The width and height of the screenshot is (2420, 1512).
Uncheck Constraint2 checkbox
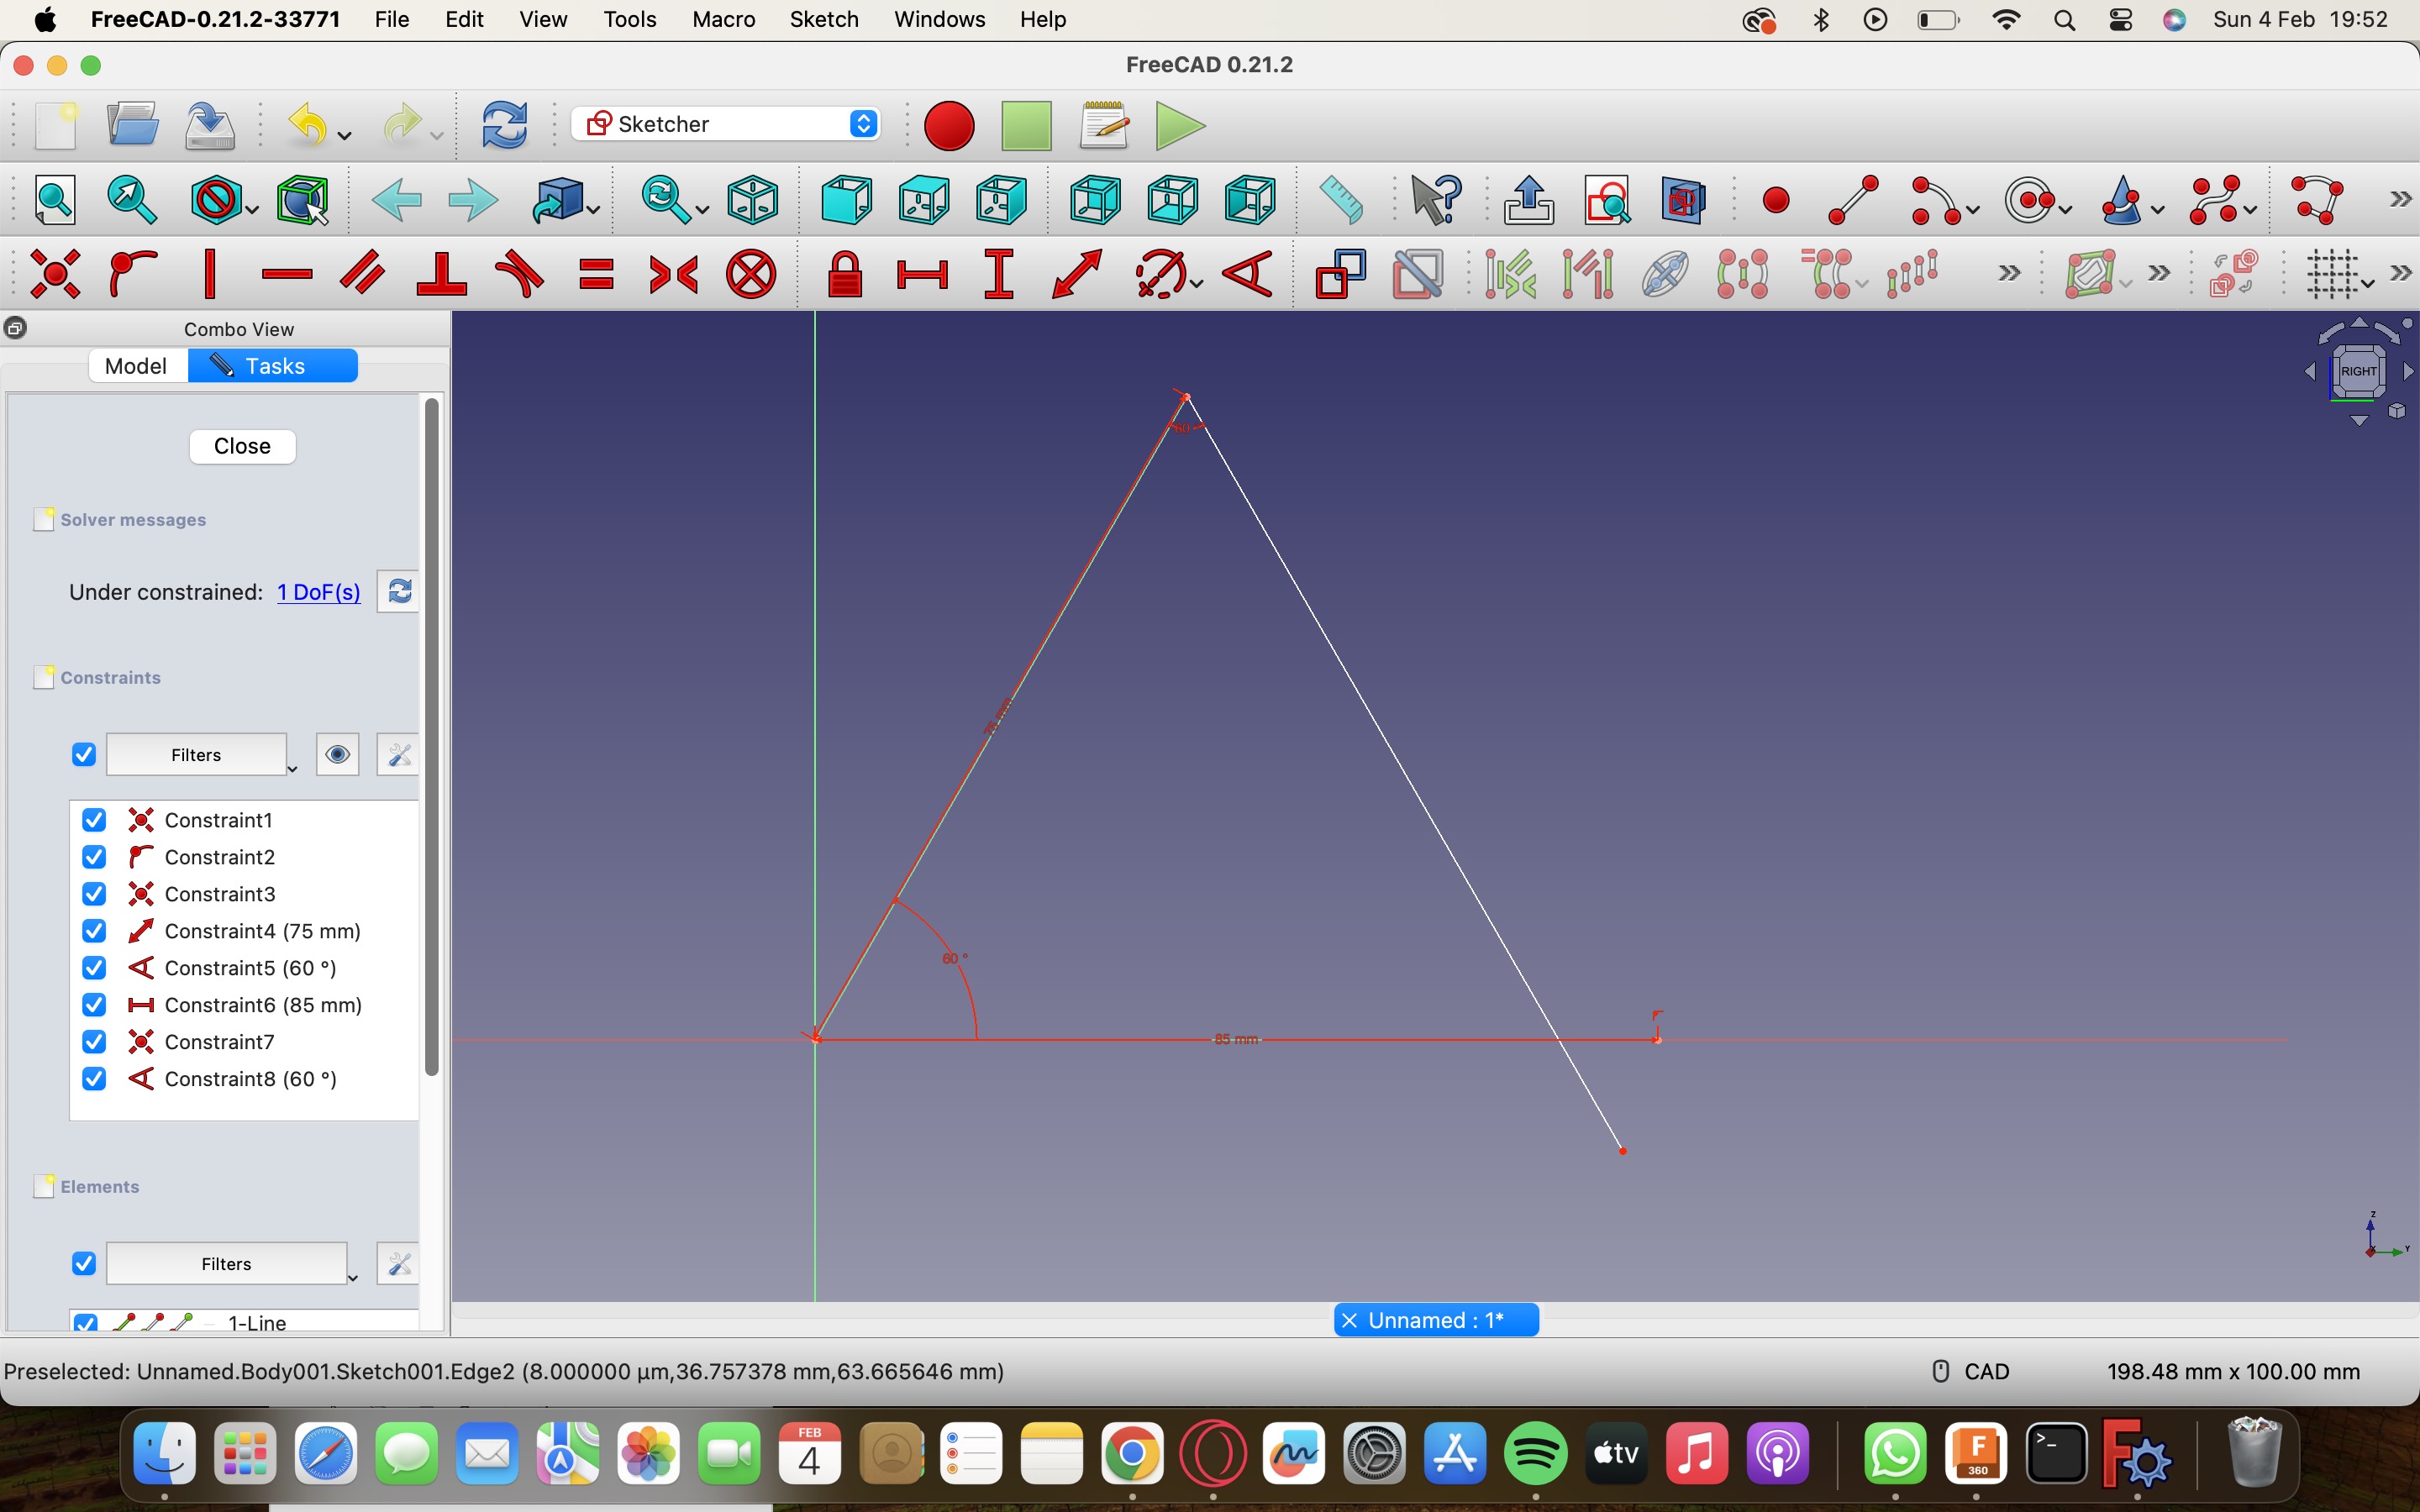click(x=94, y=857)
